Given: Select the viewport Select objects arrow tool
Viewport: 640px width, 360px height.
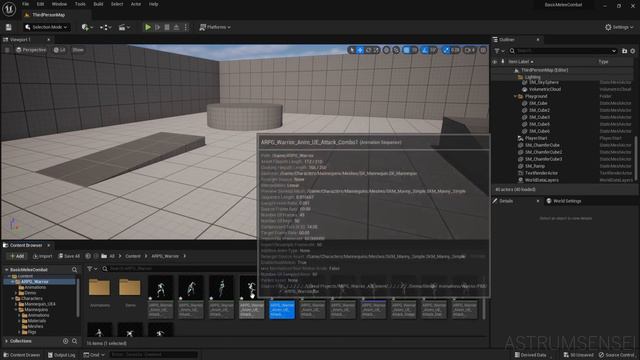Looking at the screenshot, I should pos(351,50).
